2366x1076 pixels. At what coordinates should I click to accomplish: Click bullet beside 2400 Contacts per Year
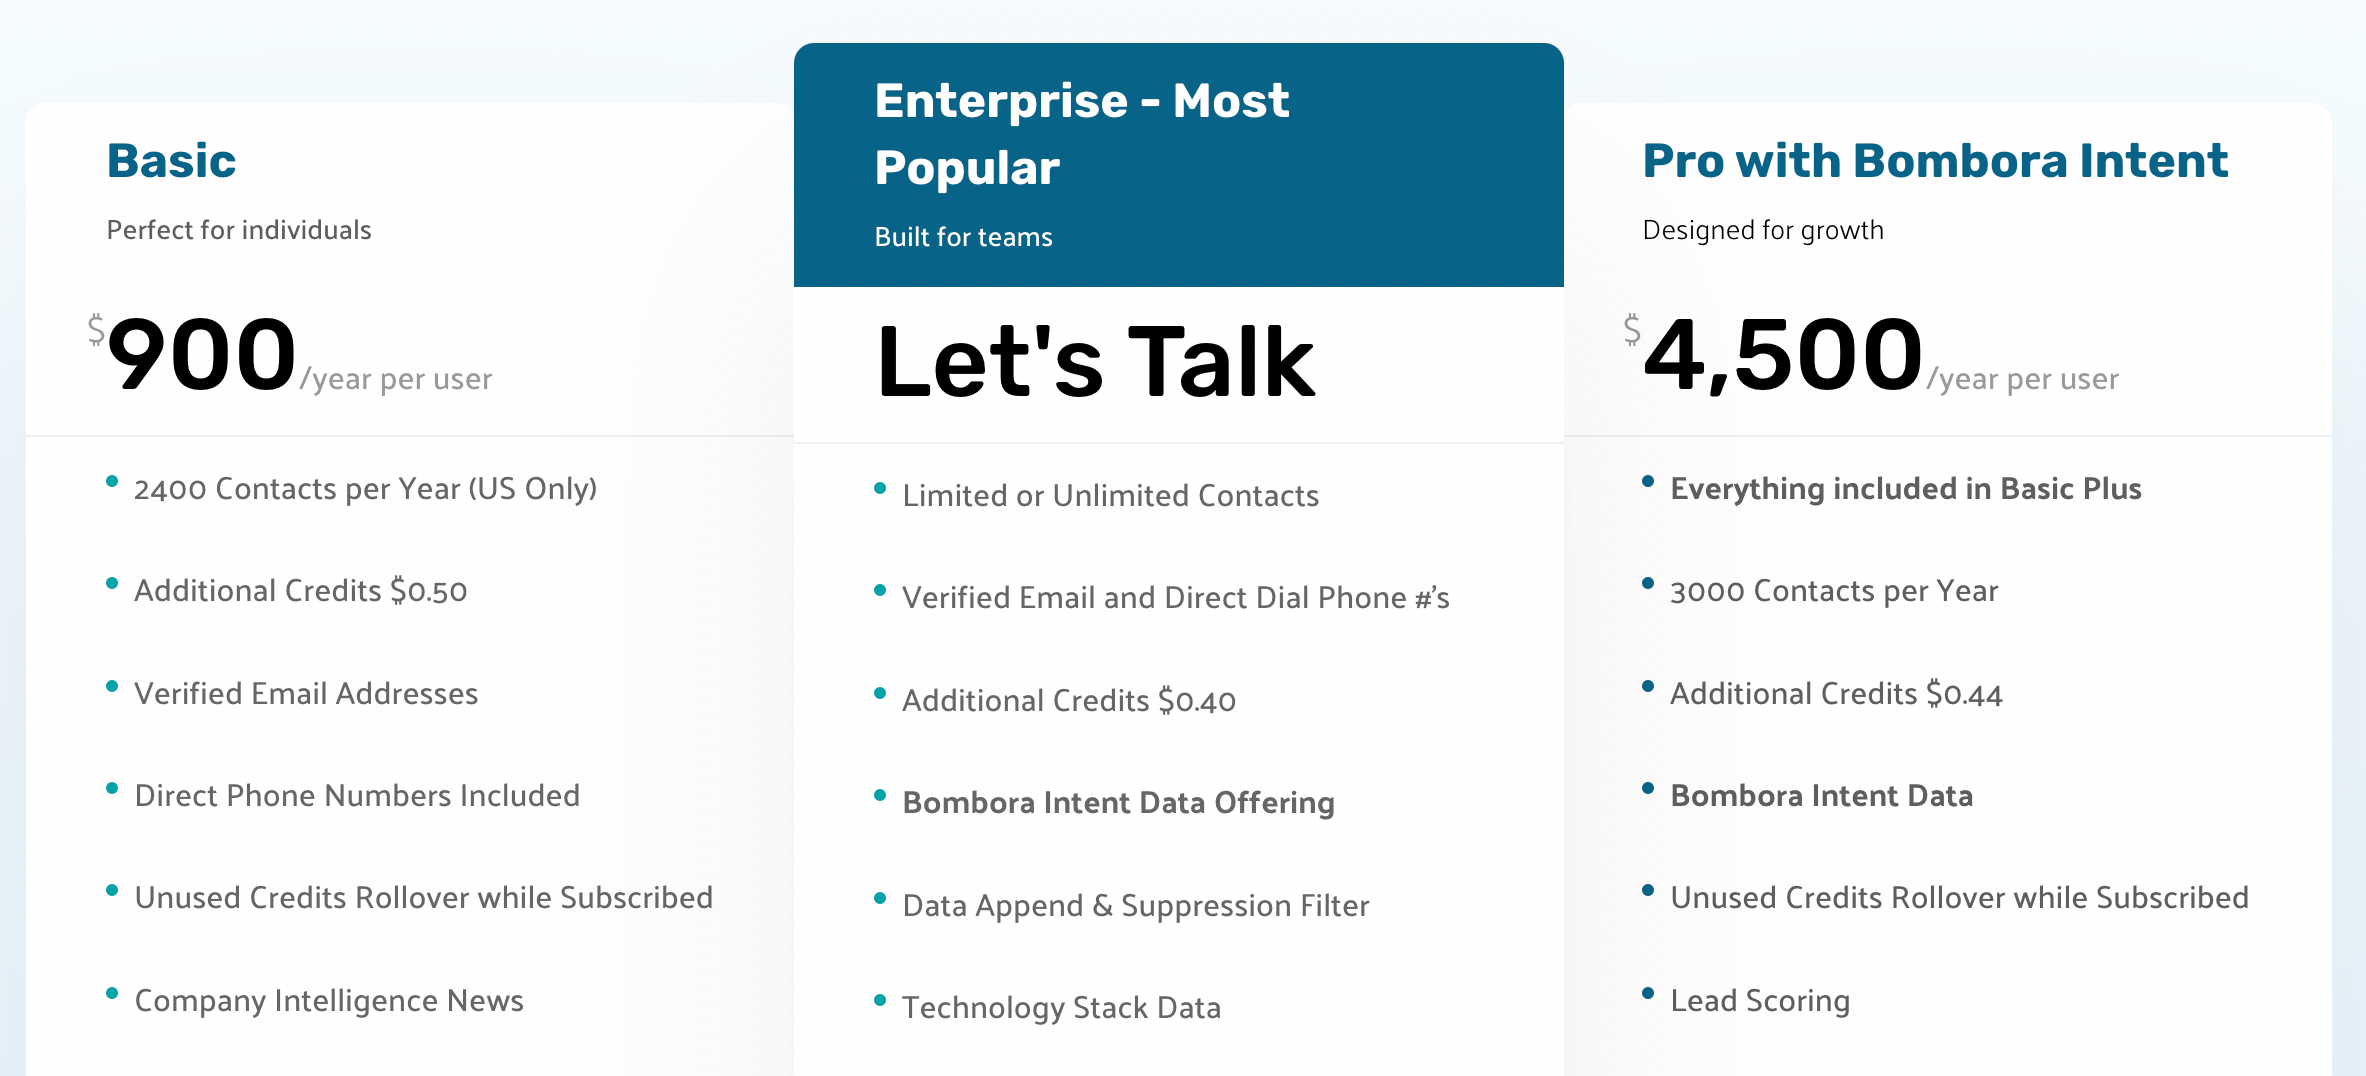tap(112, 481)
